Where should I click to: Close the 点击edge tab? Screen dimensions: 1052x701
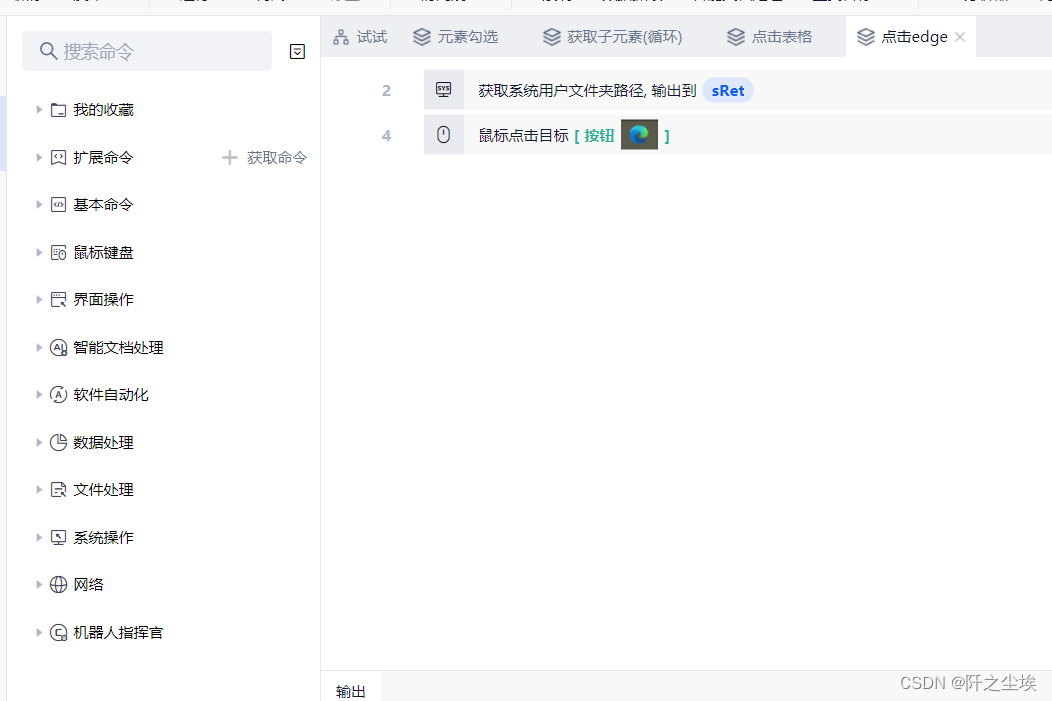click(960, 37)
